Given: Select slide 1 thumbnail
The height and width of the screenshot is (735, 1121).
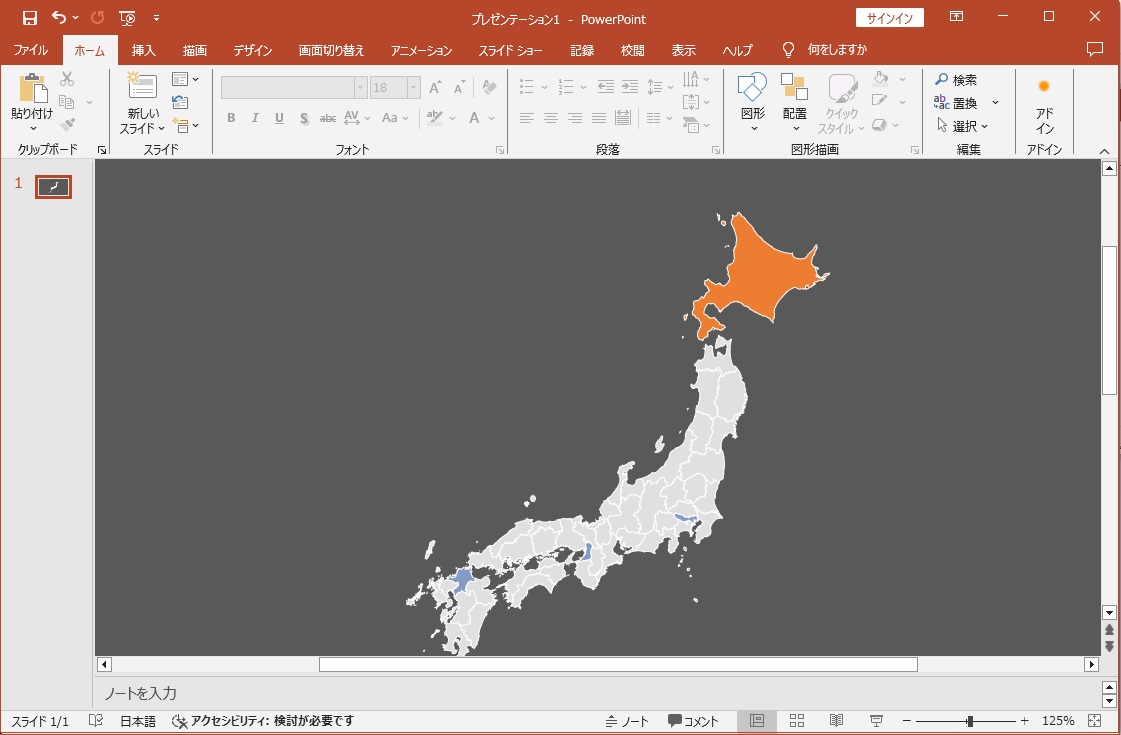Looking at the screenshot, I should coord(53,186).
